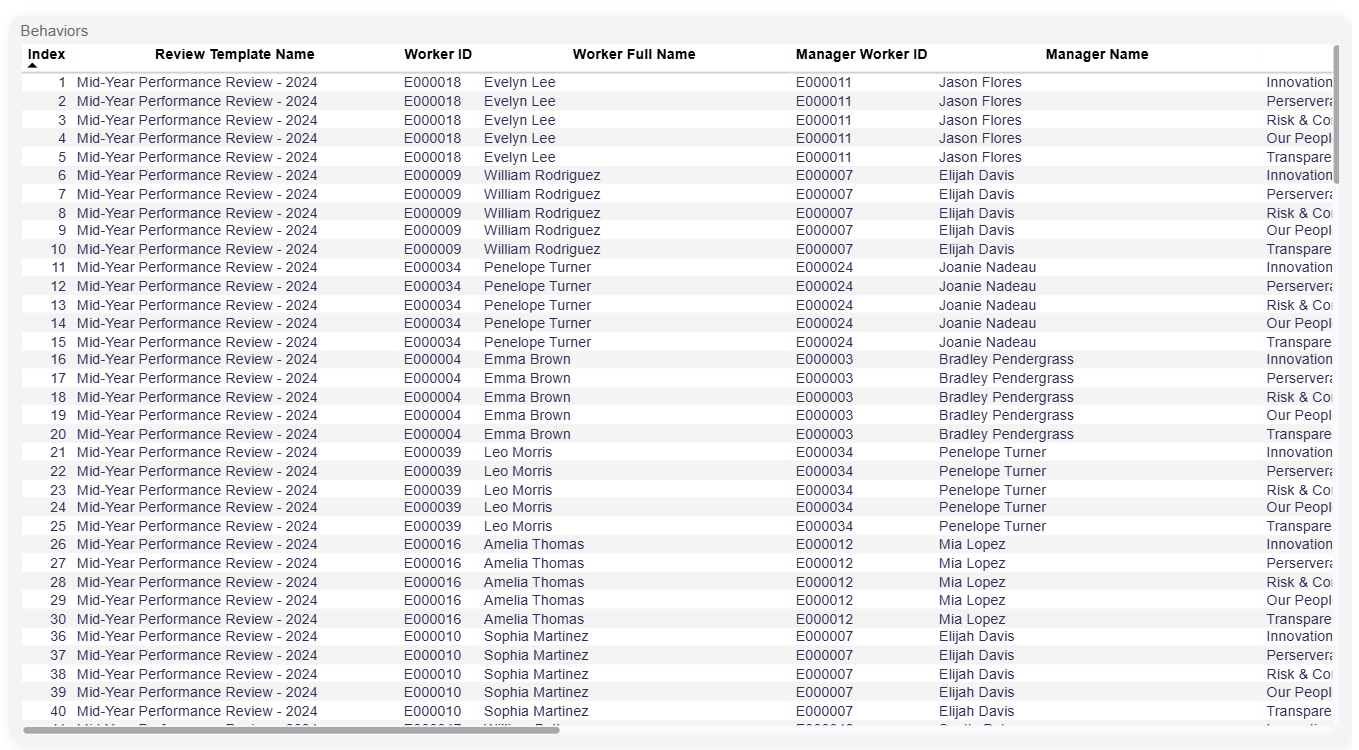This screenshot has height=750, width=1359.
Task: Click the ascending sort arrow under Index
Action: pyautogui.click(x=32, y=66)
